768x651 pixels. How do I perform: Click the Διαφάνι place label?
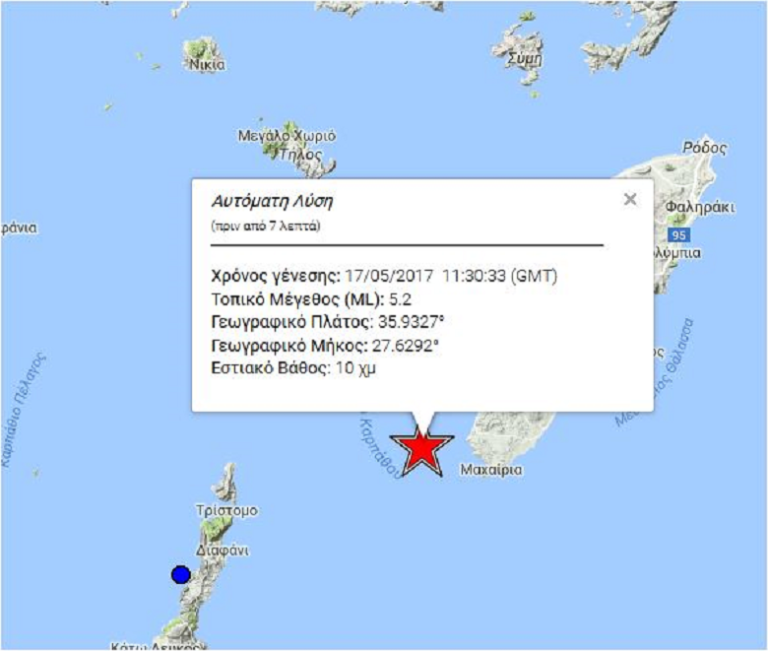[222, 550]
